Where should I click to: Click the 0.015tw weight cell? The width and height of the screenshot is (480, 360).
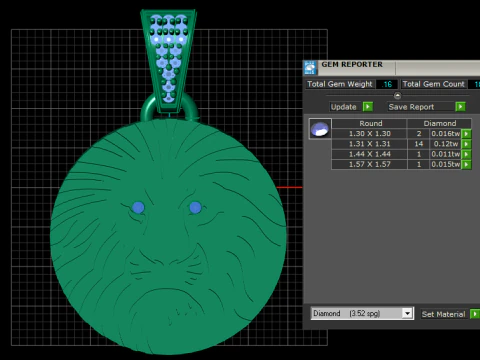446,164
